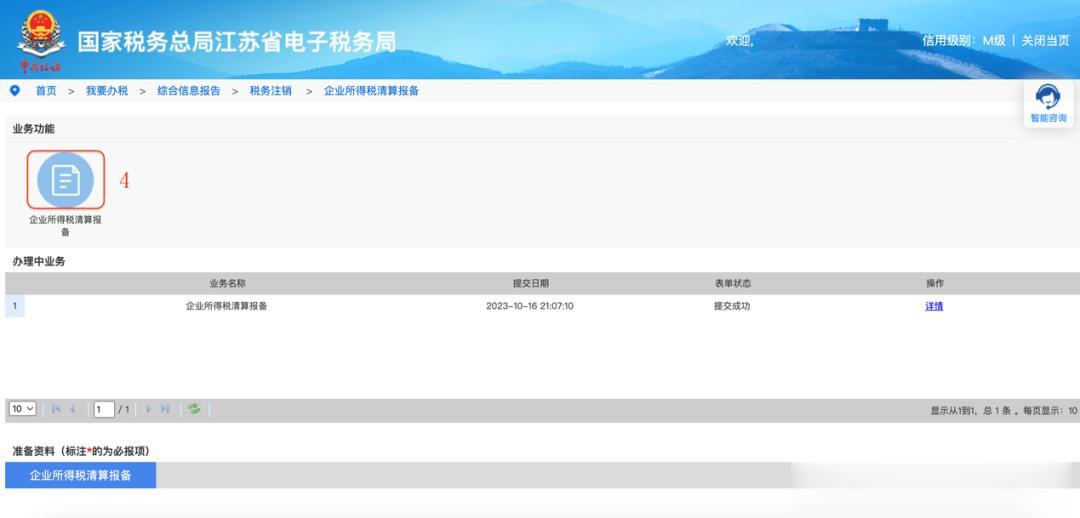The image size is (1080, 518).
Task: Navigate to 综合信息报告 in the breadcrumb
Action: pyautogui.click(x=189, y=91)
